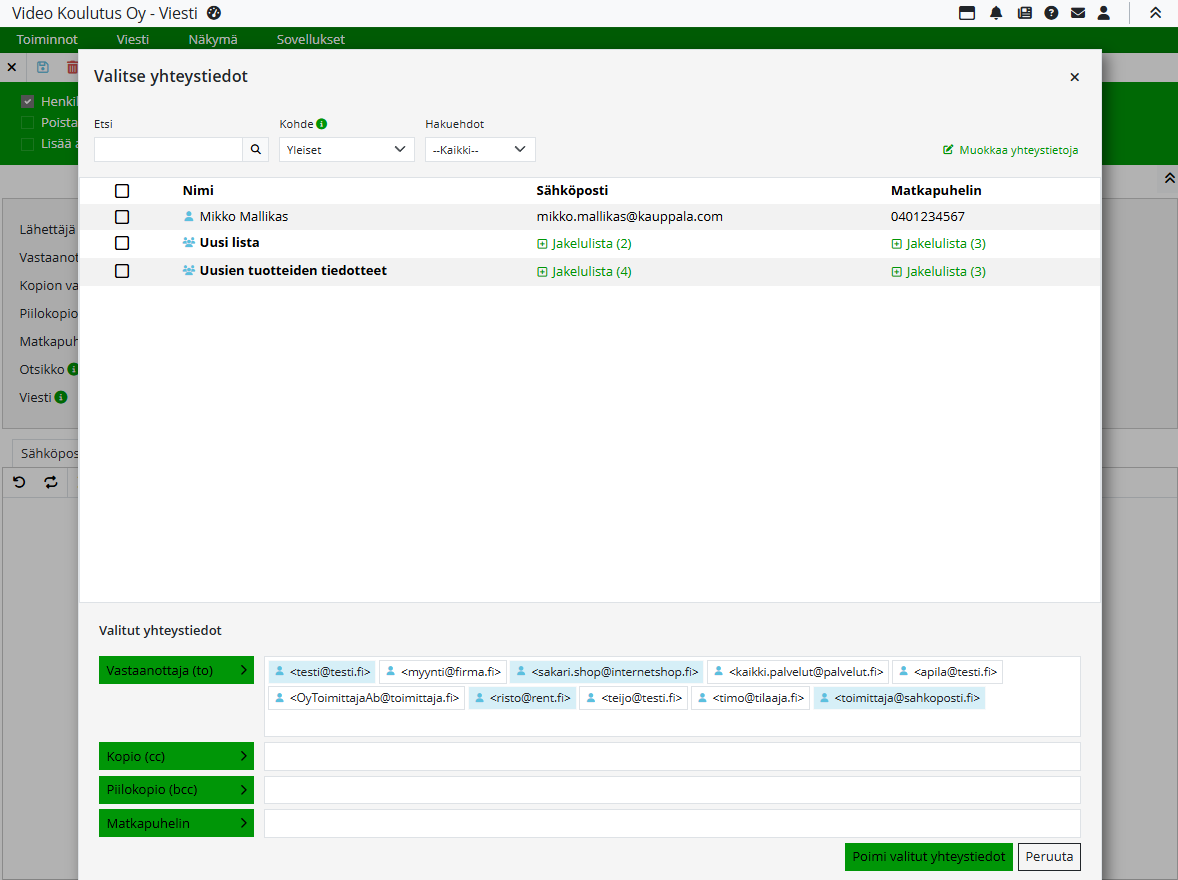Tick the checkbox for Mikko Mallikas

[122, 217]
